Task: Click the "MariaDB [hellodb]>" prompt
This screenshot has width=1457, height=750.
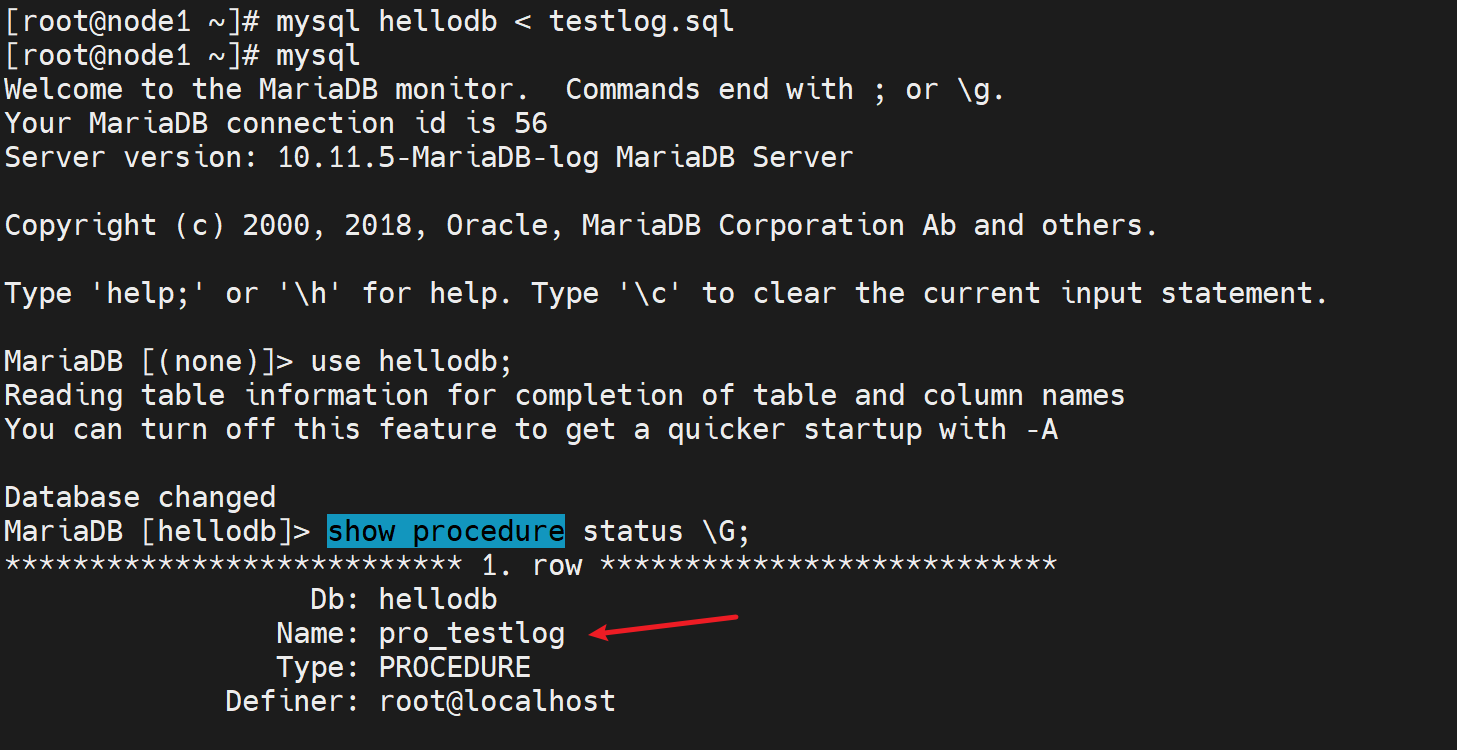Action: 158,531
